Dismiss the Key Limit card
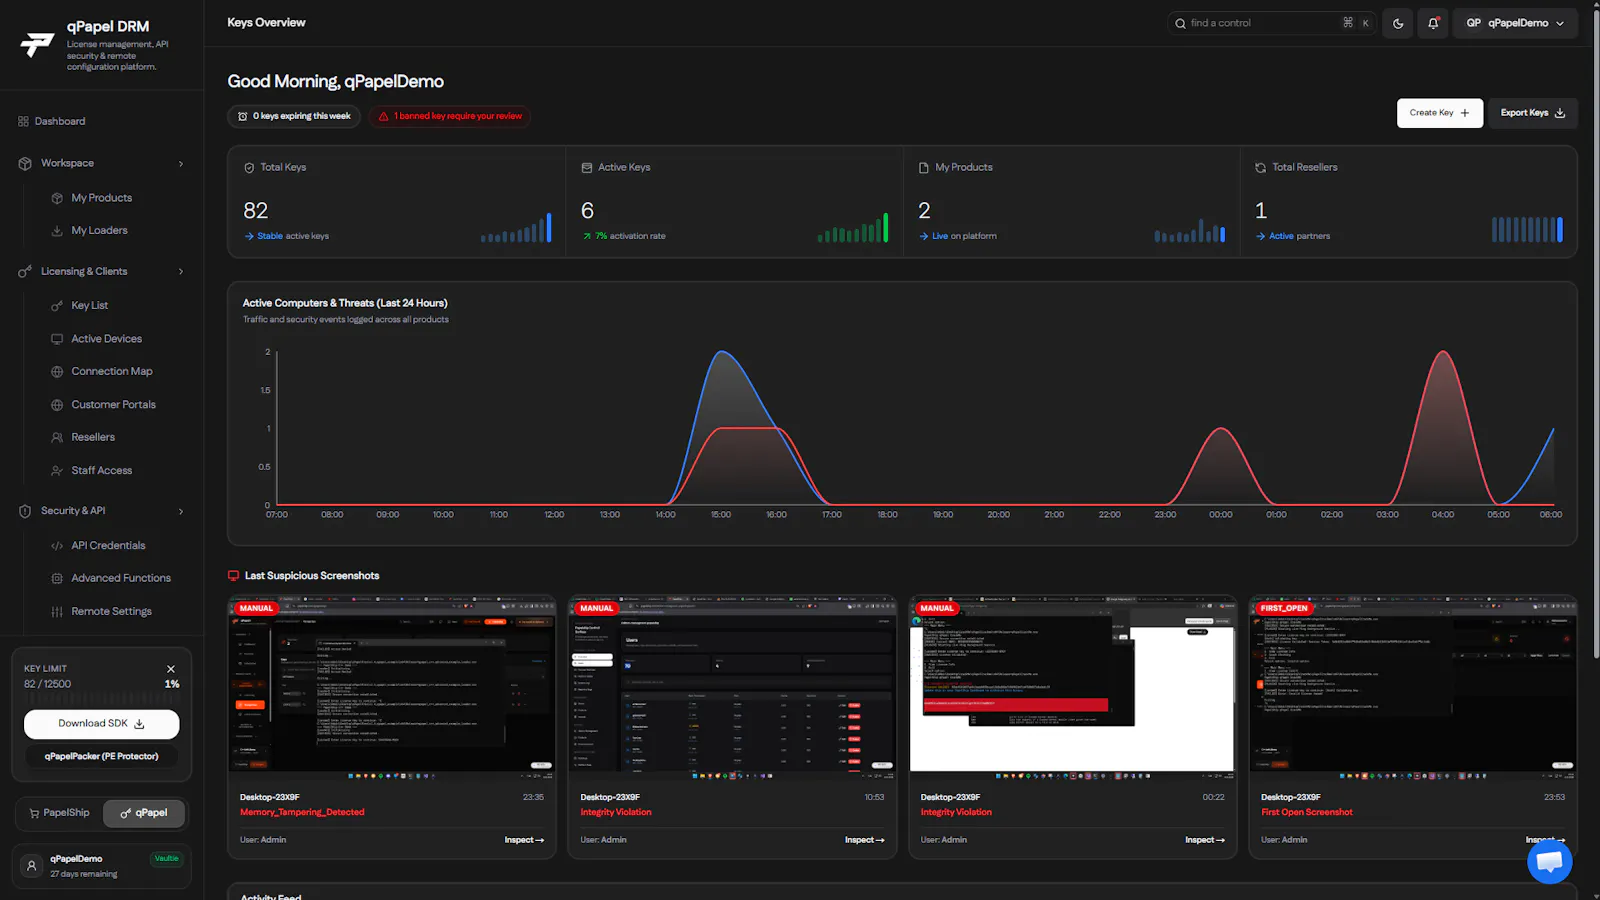This screenshot has width=1600, height=900. coord(171,669)
